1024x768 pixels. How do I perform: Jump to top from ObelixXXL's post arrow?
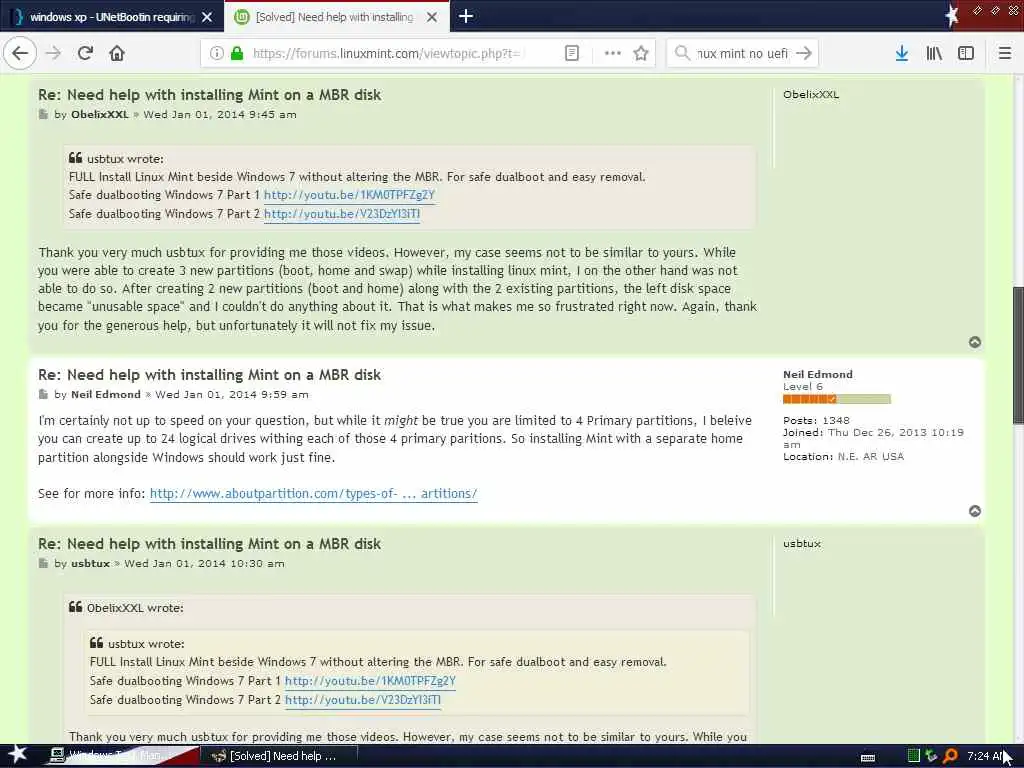click(x=974, y=342)
